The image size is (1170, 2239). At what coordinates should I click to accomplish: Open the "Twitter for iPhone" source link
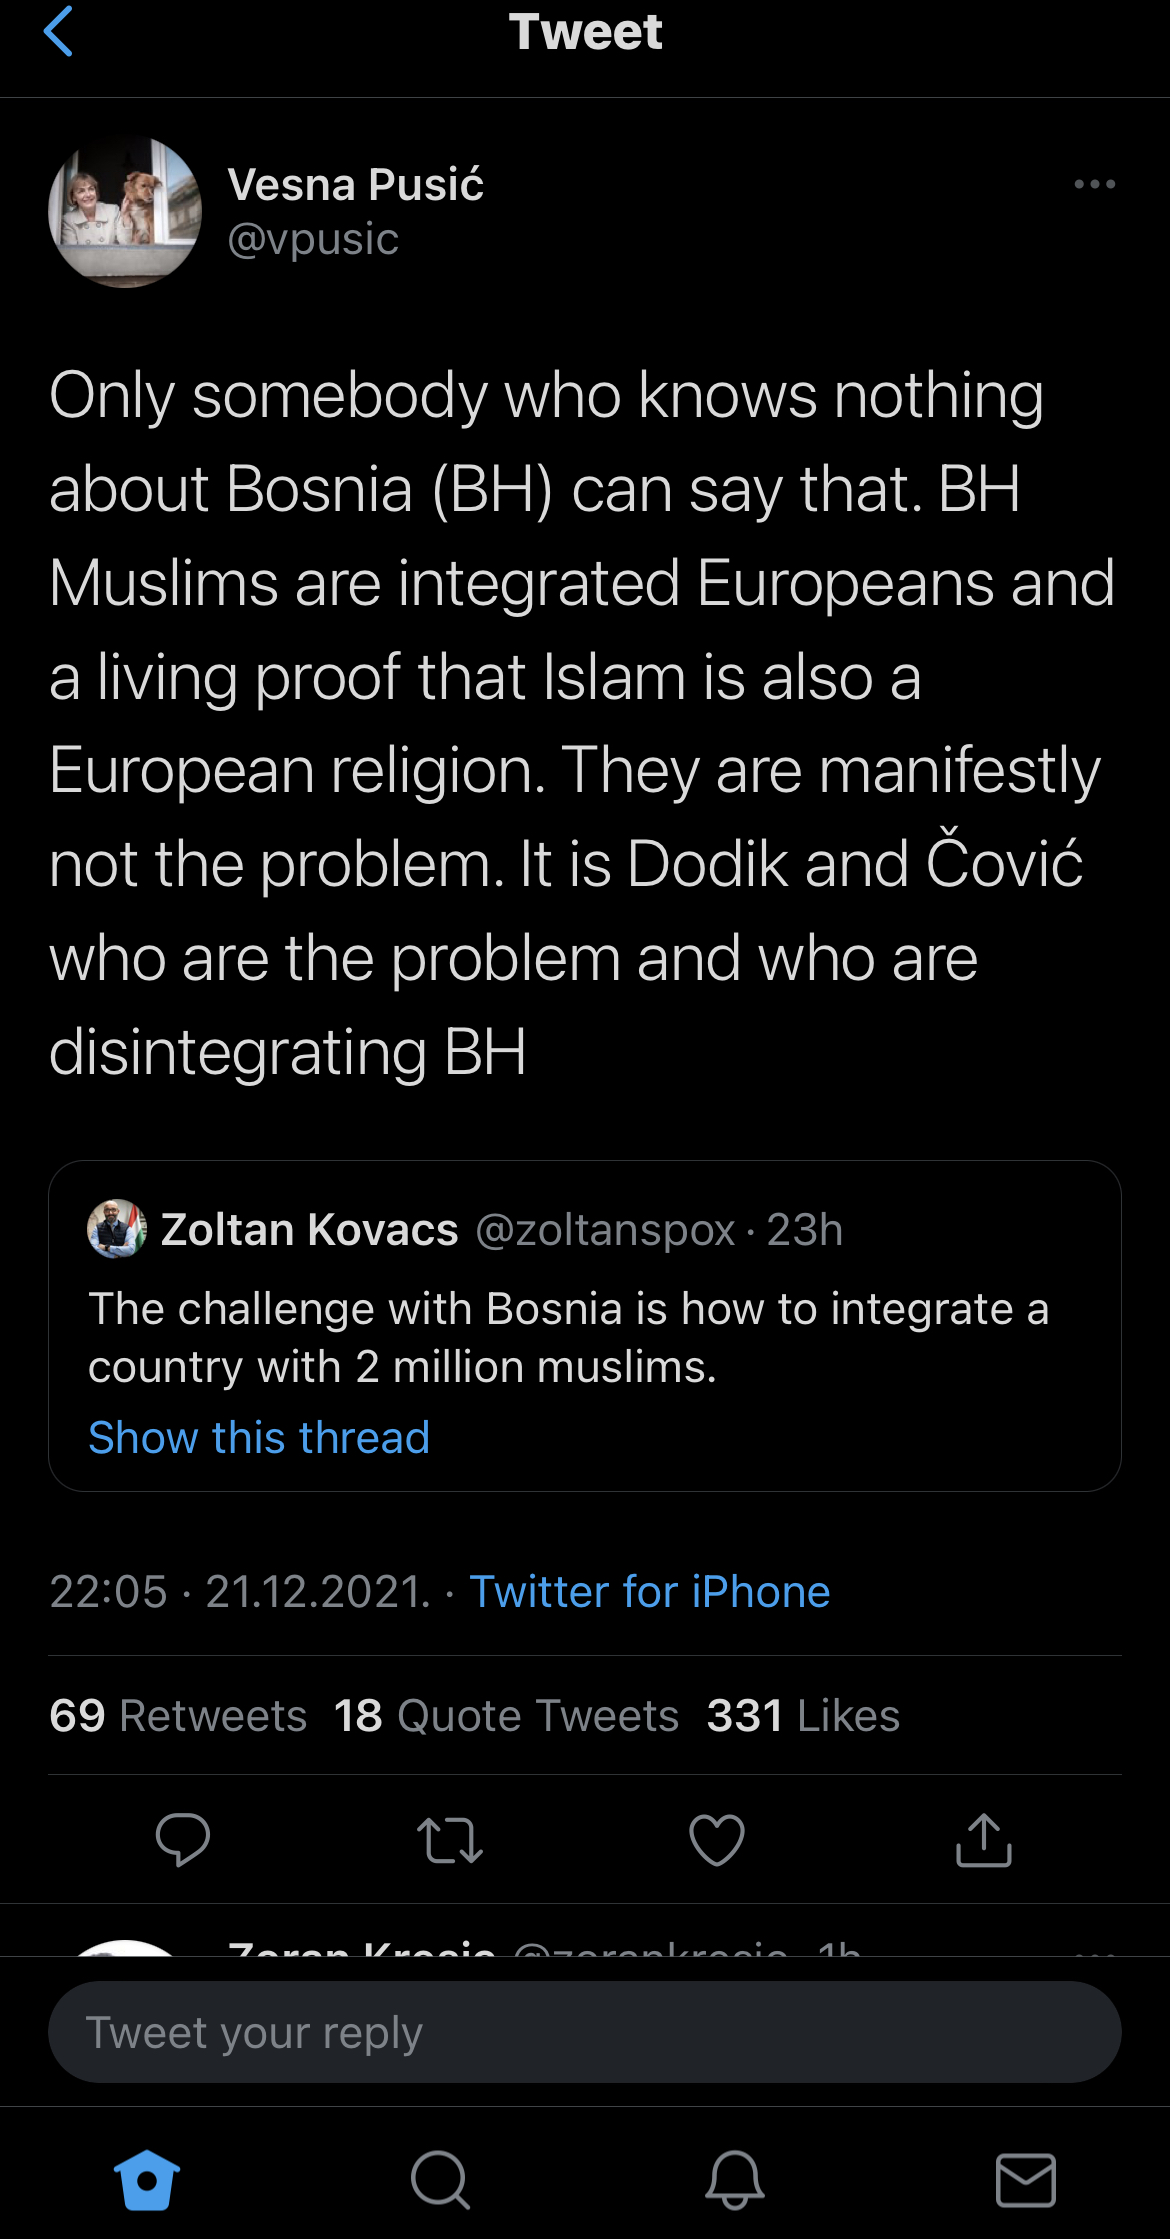pos(650,1591)
